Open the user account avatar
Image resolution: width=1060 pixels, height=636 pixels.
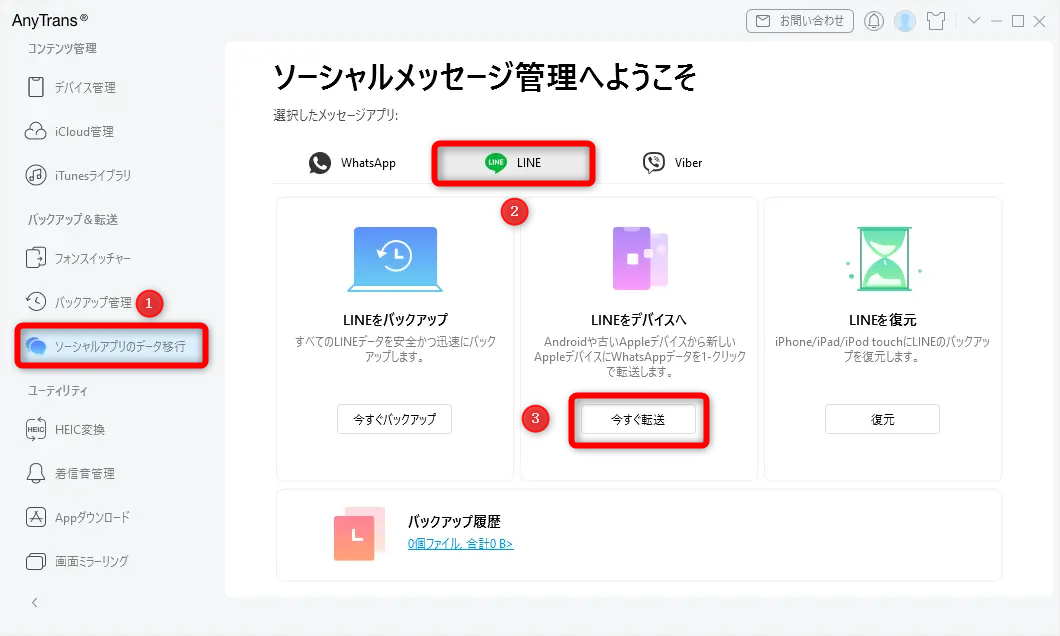[x=905, y=21]
